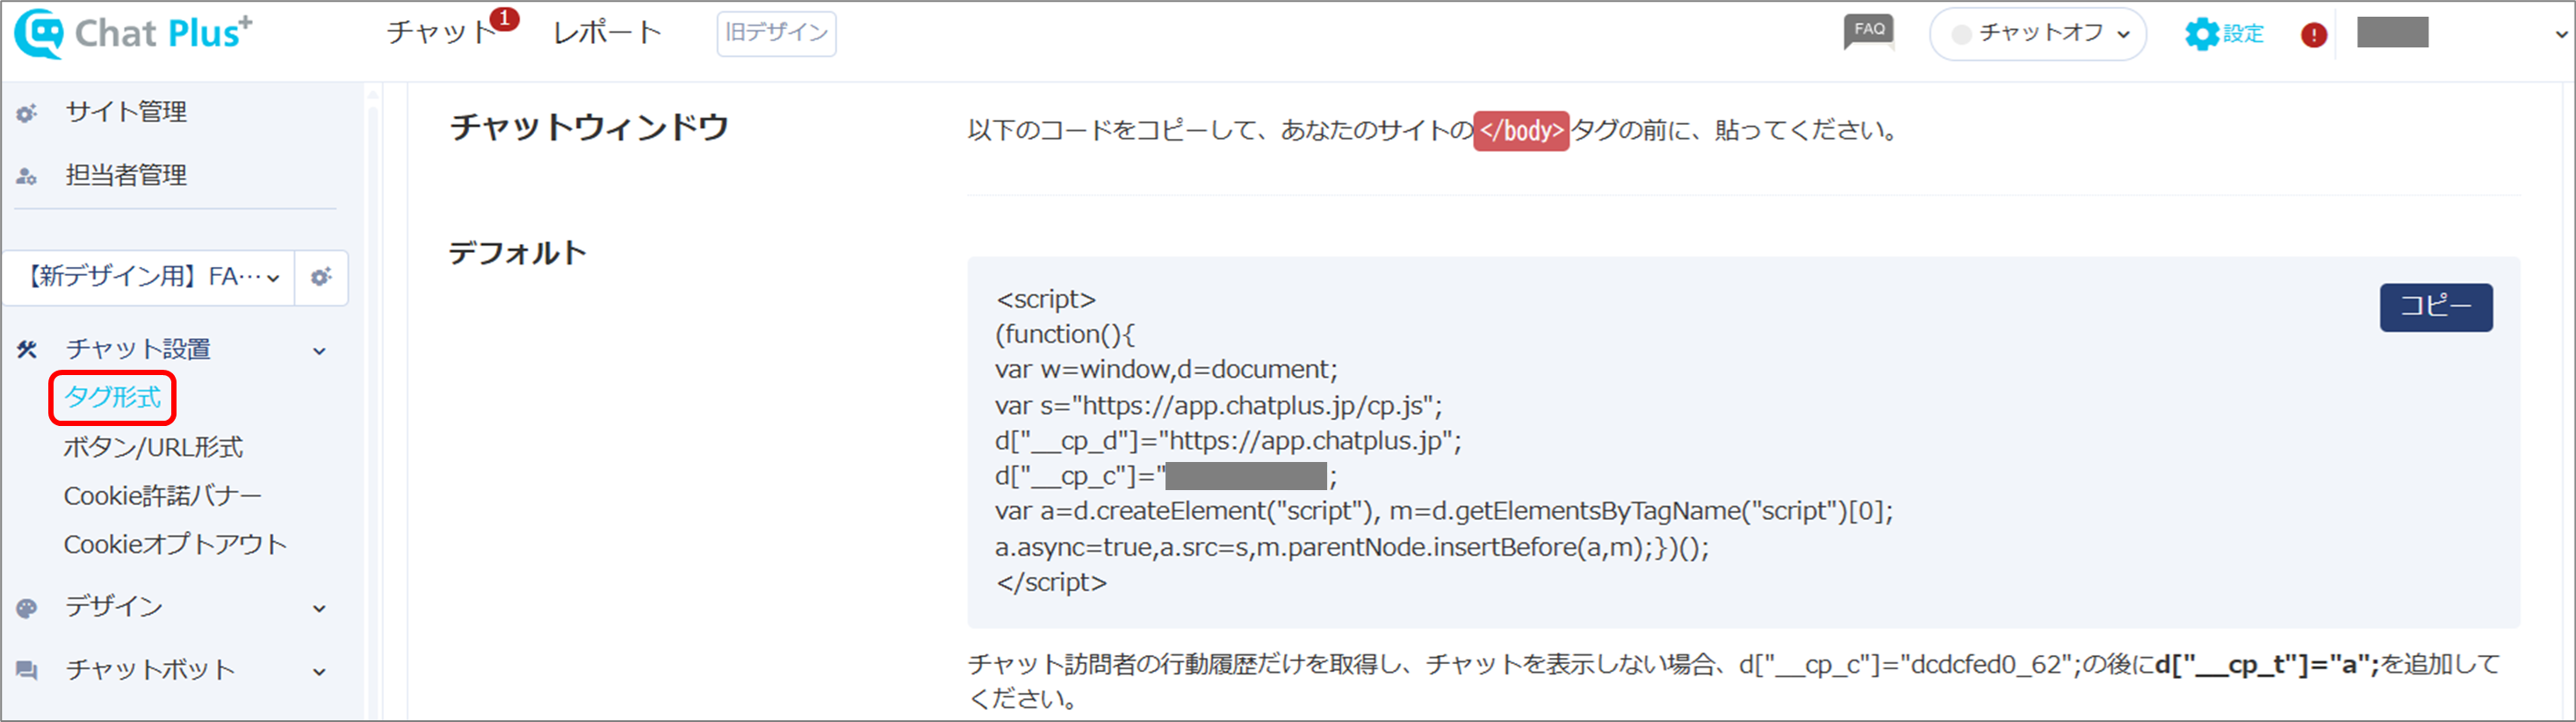This screenshot has width=2576, height=722.
Task: Click the チャットボット chat bubbles icon
Action: point(27,670)
